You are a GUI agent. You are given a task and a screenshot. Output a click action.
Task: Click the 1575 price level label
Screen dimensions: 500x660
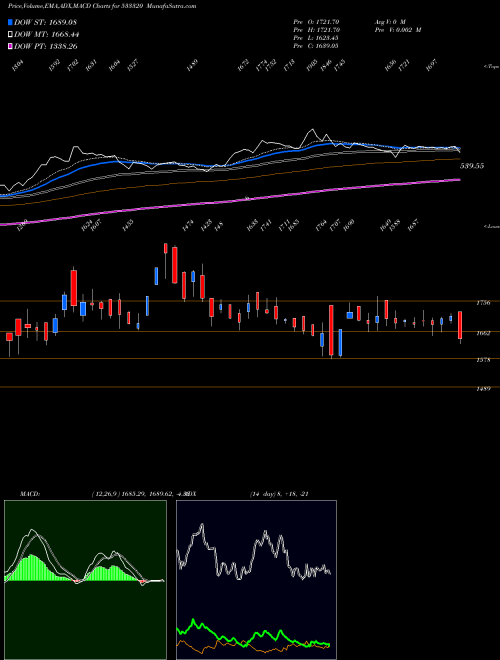(x=483, y=360)
